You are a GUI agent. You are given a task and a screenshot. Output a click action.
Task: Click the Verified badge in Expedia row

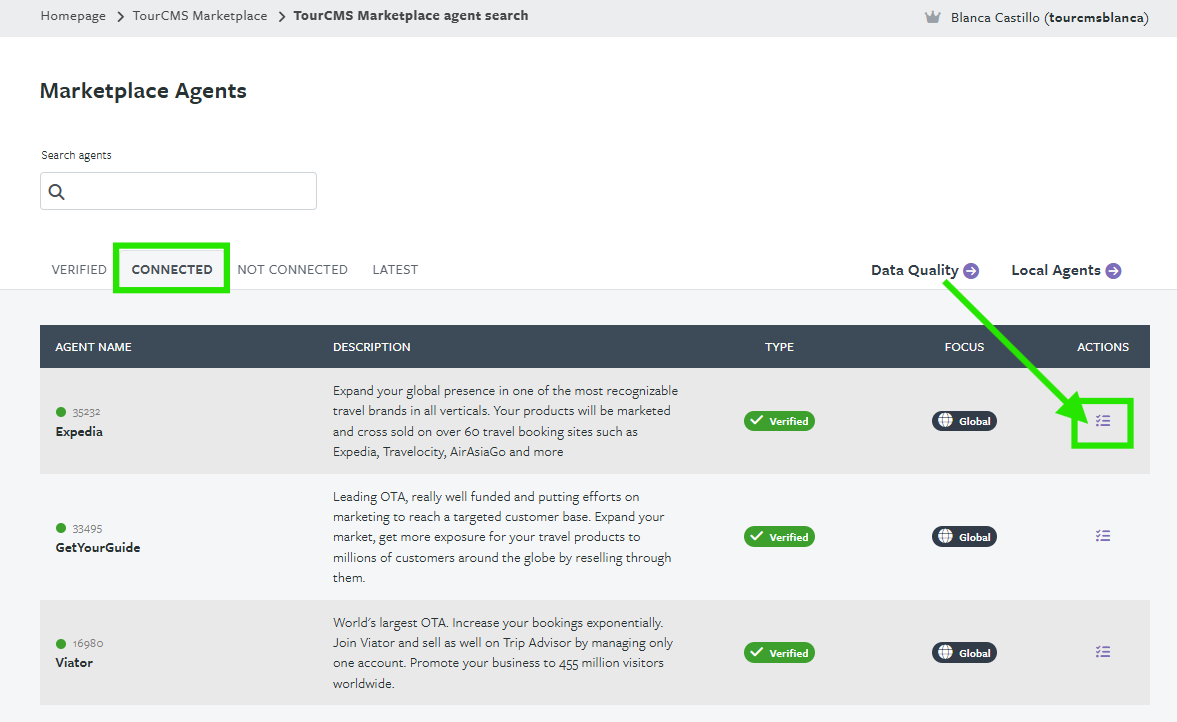pyautogui.click(x=779, y=421)
